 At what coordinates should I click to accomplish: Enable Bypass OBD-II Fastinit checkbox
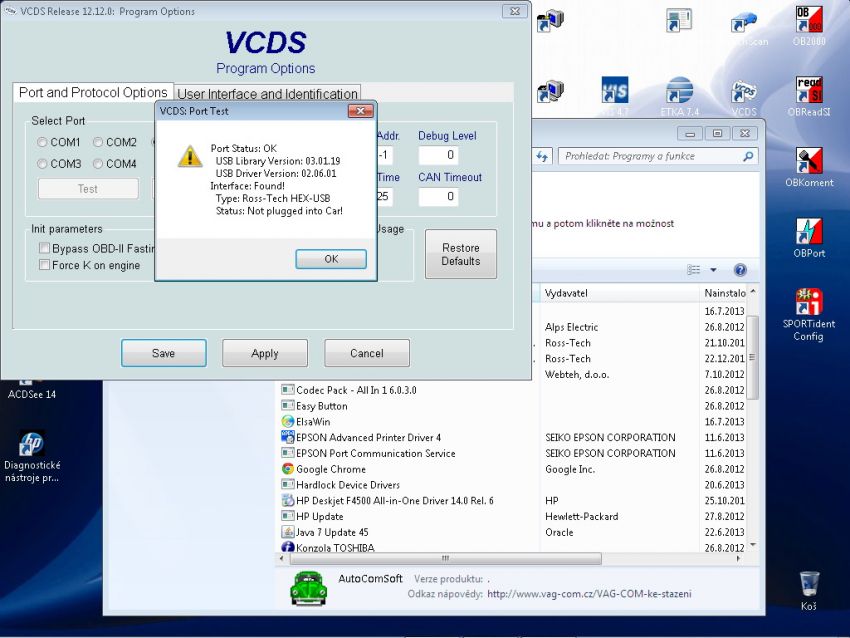point(44,248)
